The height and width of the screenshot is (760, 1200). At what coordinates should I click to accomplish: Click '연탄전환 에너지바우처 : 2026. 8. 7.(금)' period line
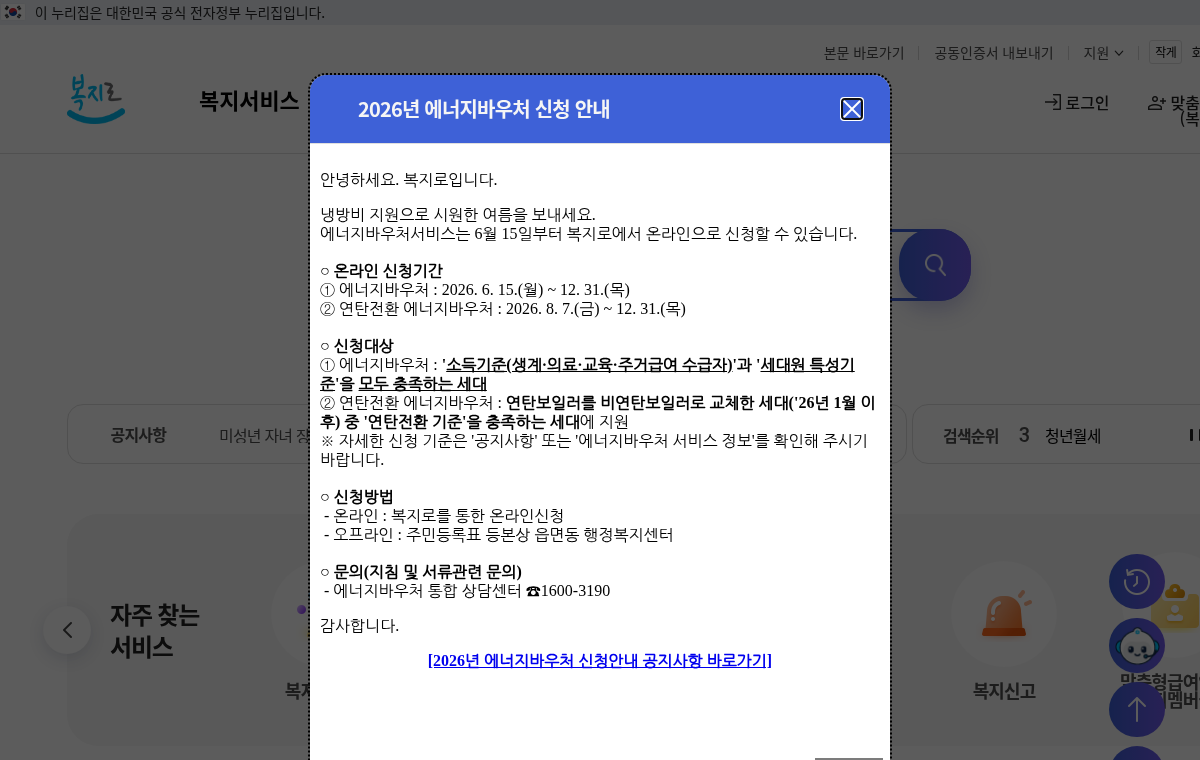pos(503,309)
